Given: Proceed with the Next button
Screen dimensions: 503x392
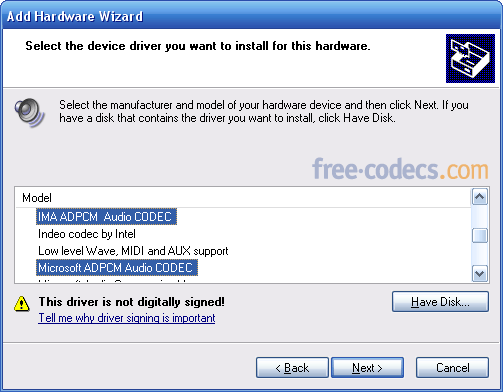Looking at the screenshot, I should point(367,368).
